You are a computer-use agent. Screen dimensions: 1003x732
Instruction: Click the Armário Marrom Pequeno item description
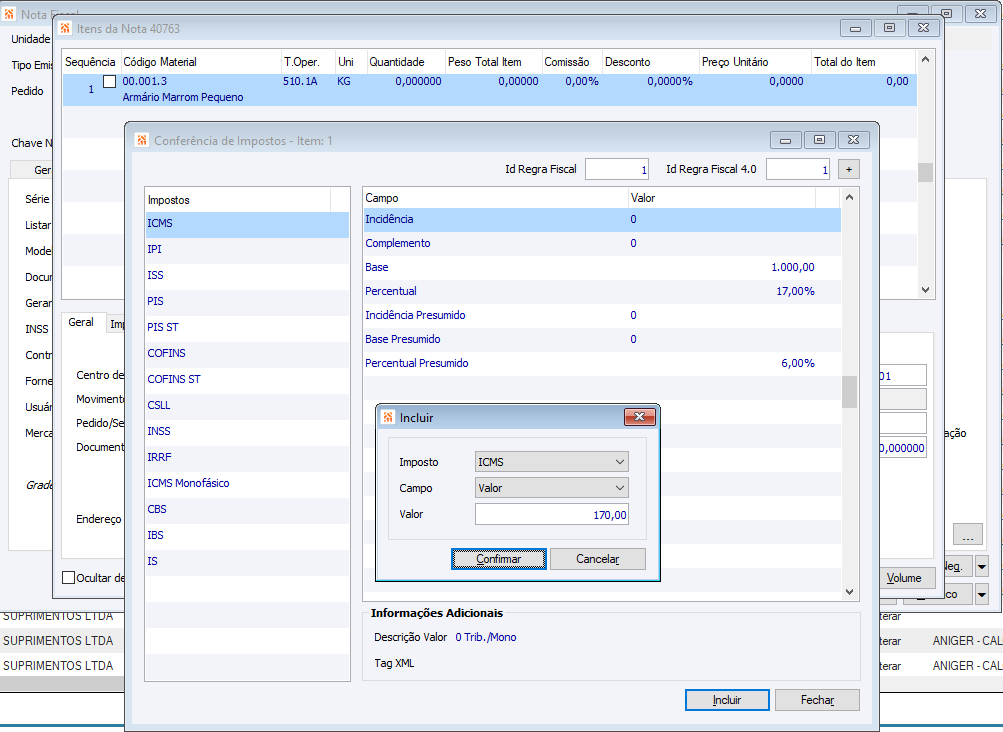183,97
